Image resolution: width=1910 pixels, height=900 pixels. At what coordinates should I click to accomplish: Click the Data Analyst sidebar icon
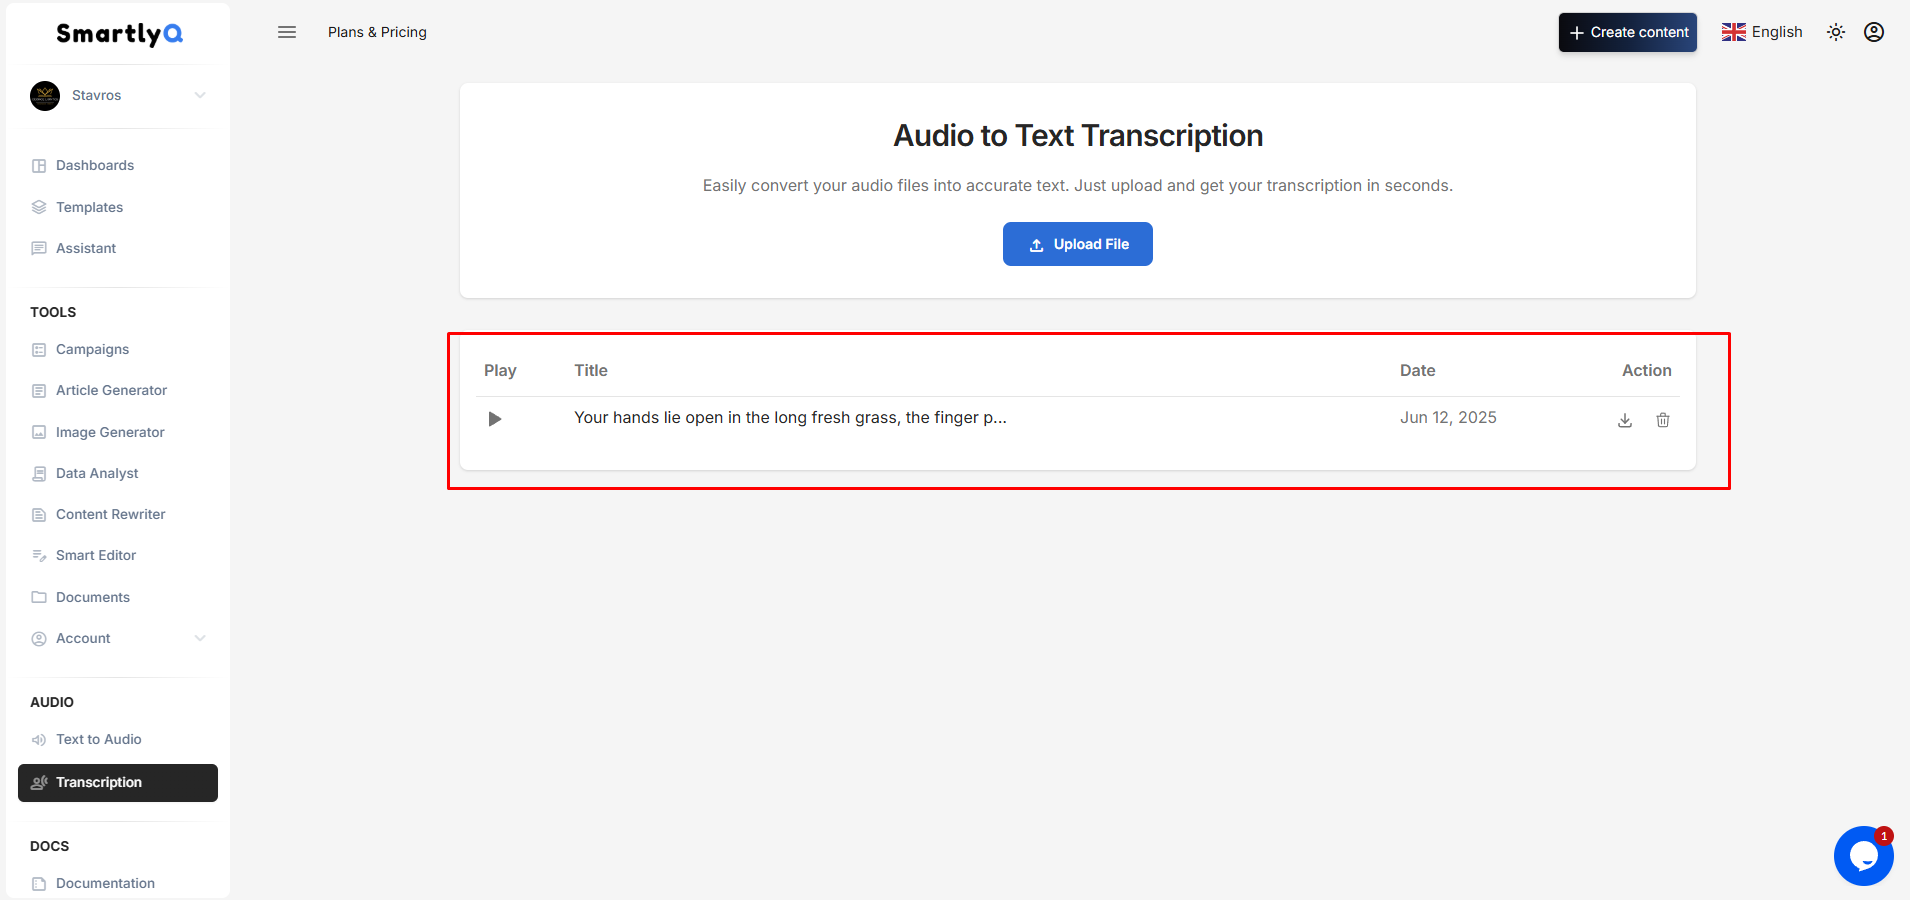39,474
